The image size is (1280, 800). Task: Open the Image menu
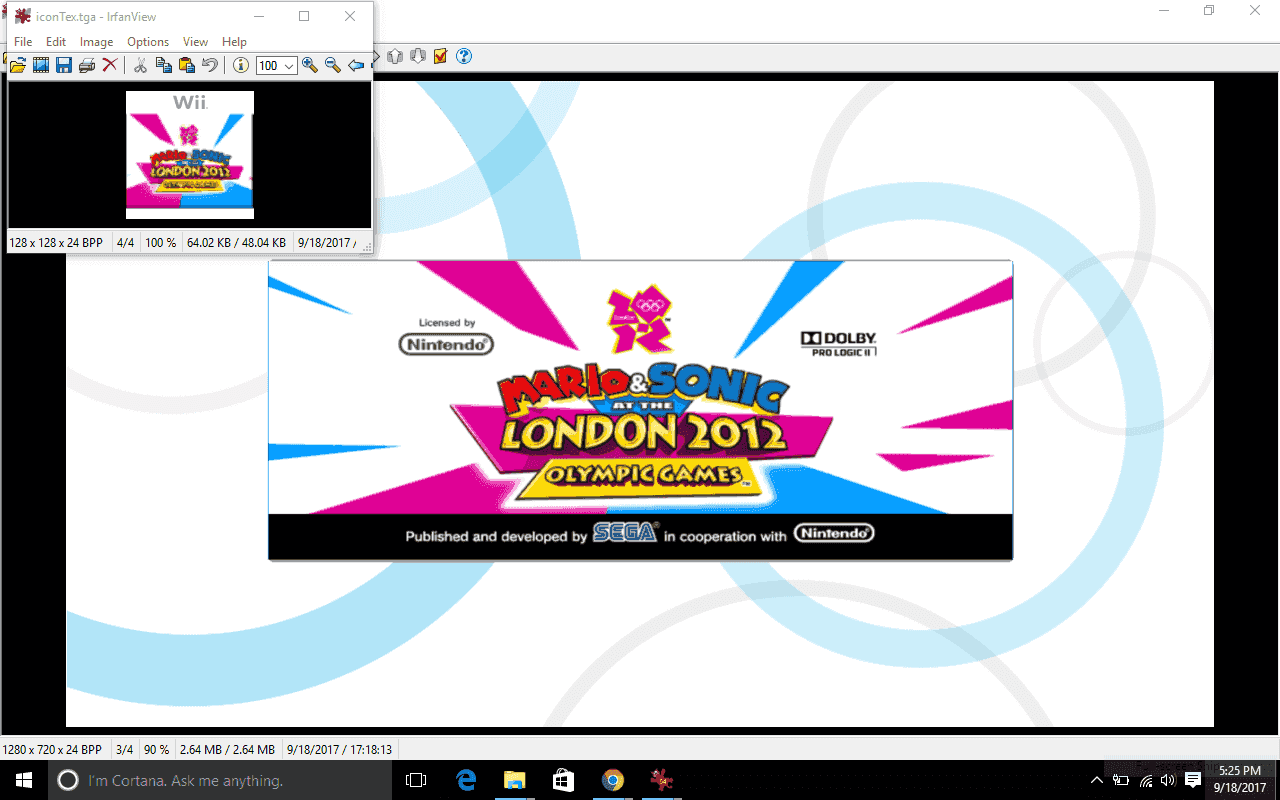pyautogui.click(x=96, y=42)
